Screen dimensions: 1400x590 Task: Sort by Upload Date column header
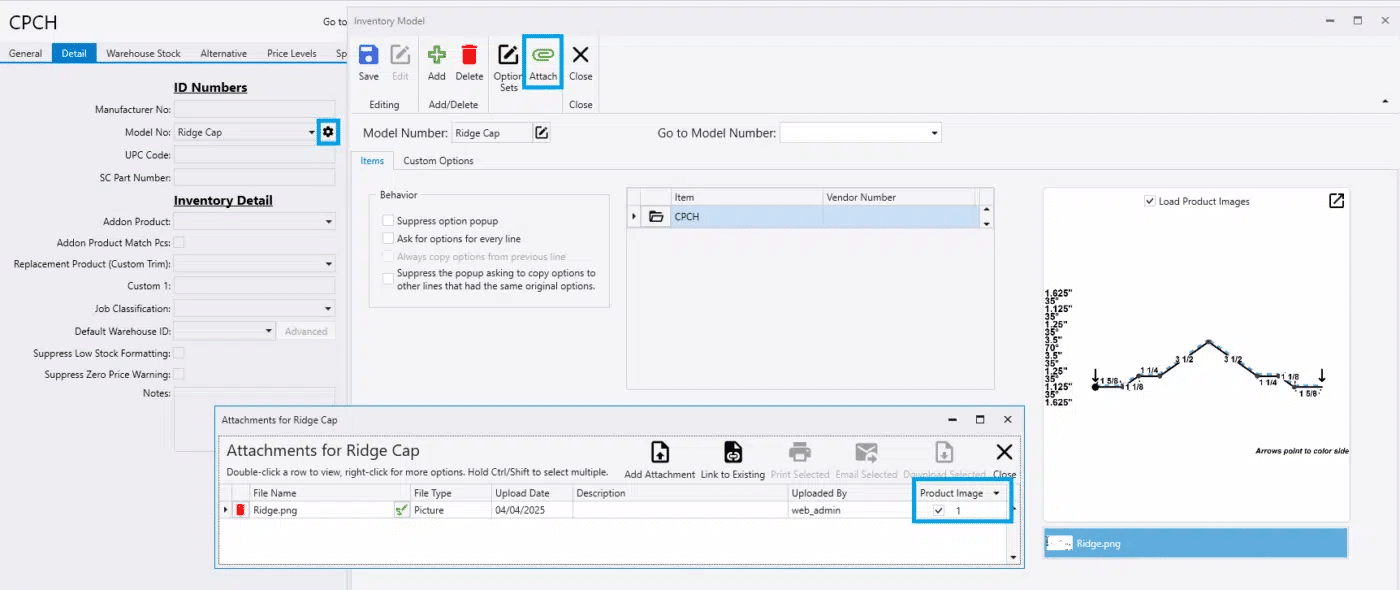pos(532,493)
